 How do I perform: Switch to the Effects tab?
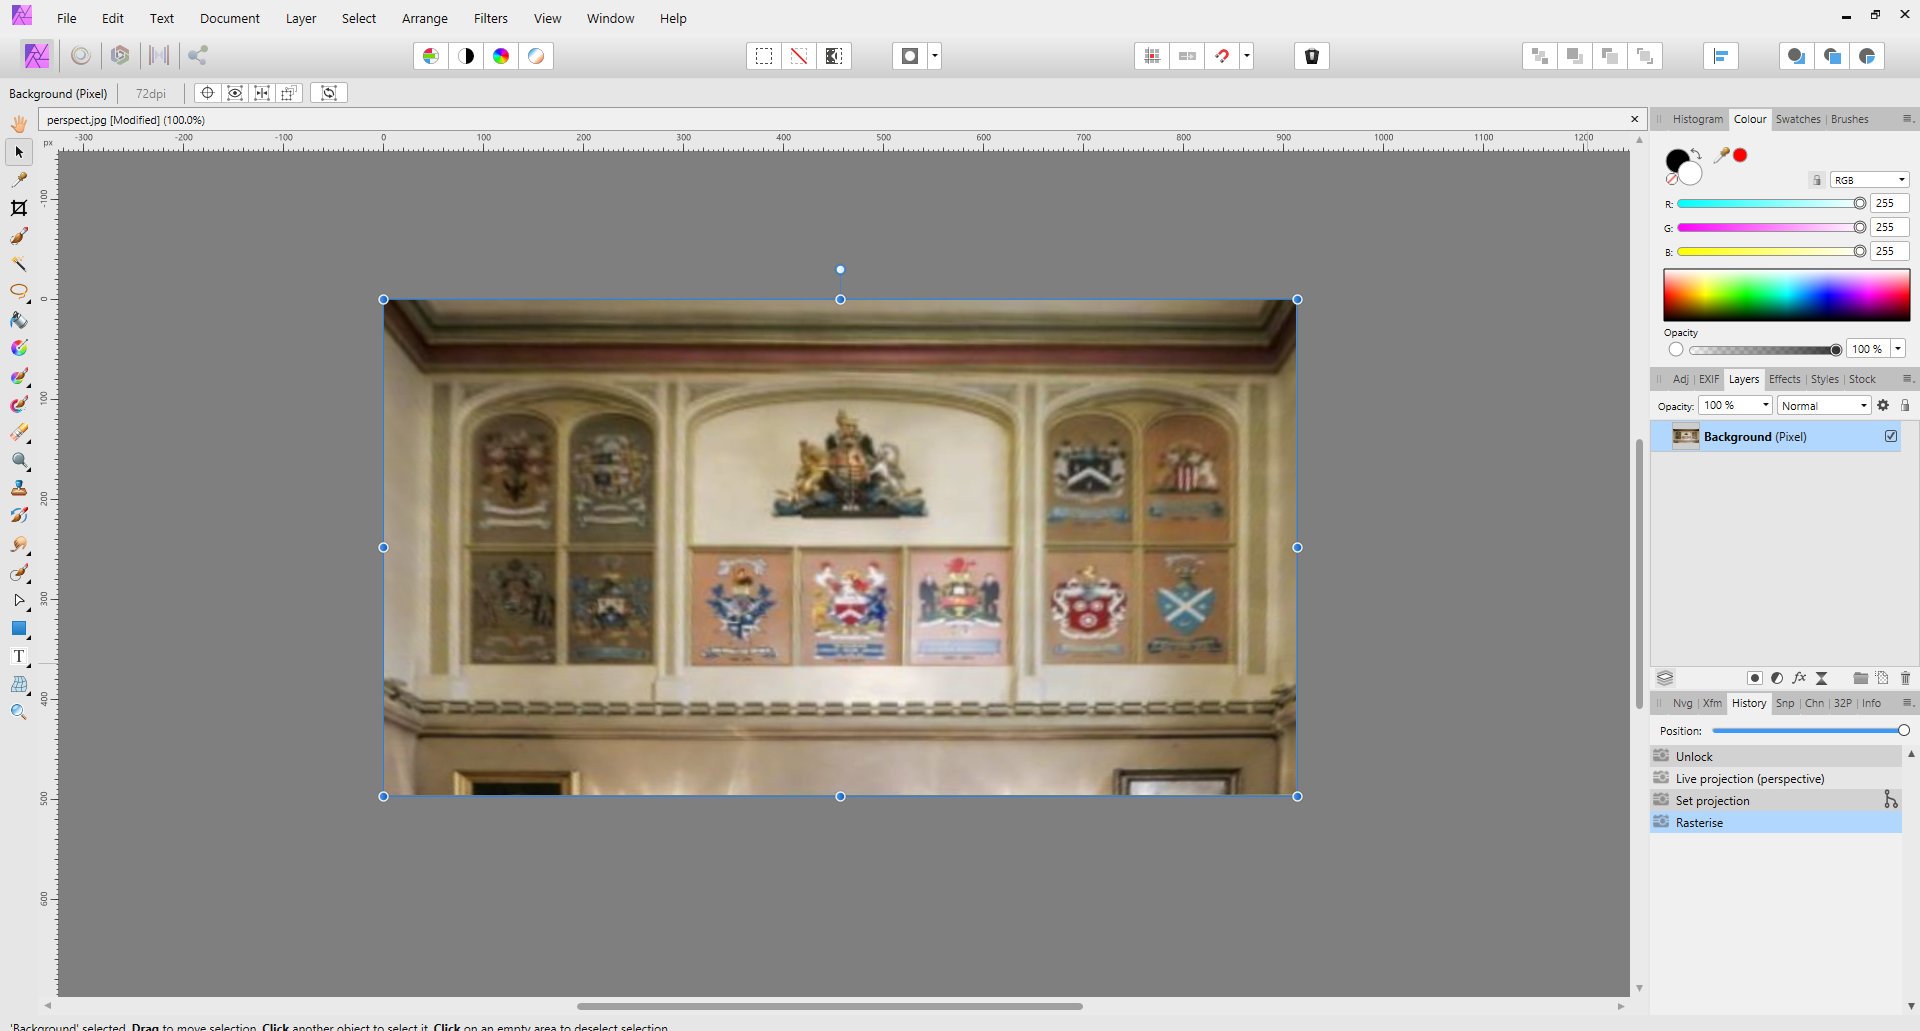[x=1784, y=379]
